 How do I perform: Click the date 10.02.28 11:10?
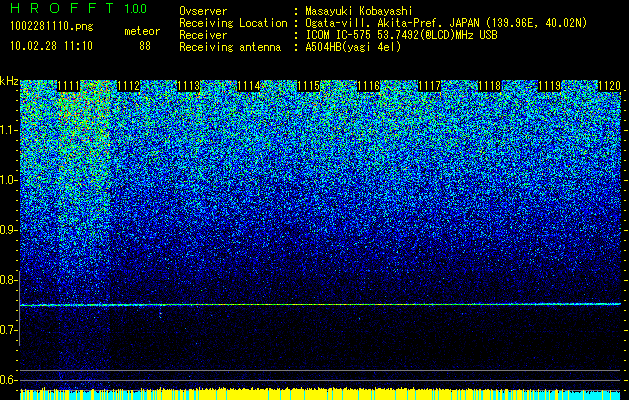coord(51,46)
